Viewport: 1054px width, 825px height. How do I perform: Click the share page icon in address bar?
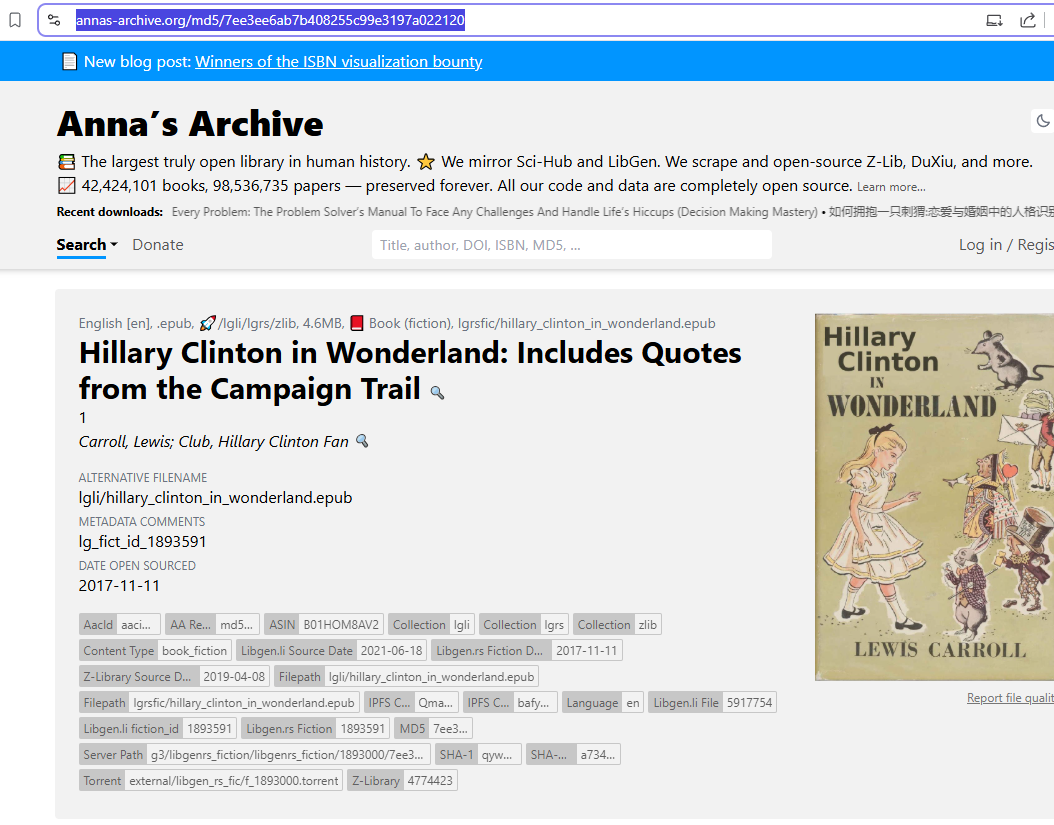[x=1028, y=20]
